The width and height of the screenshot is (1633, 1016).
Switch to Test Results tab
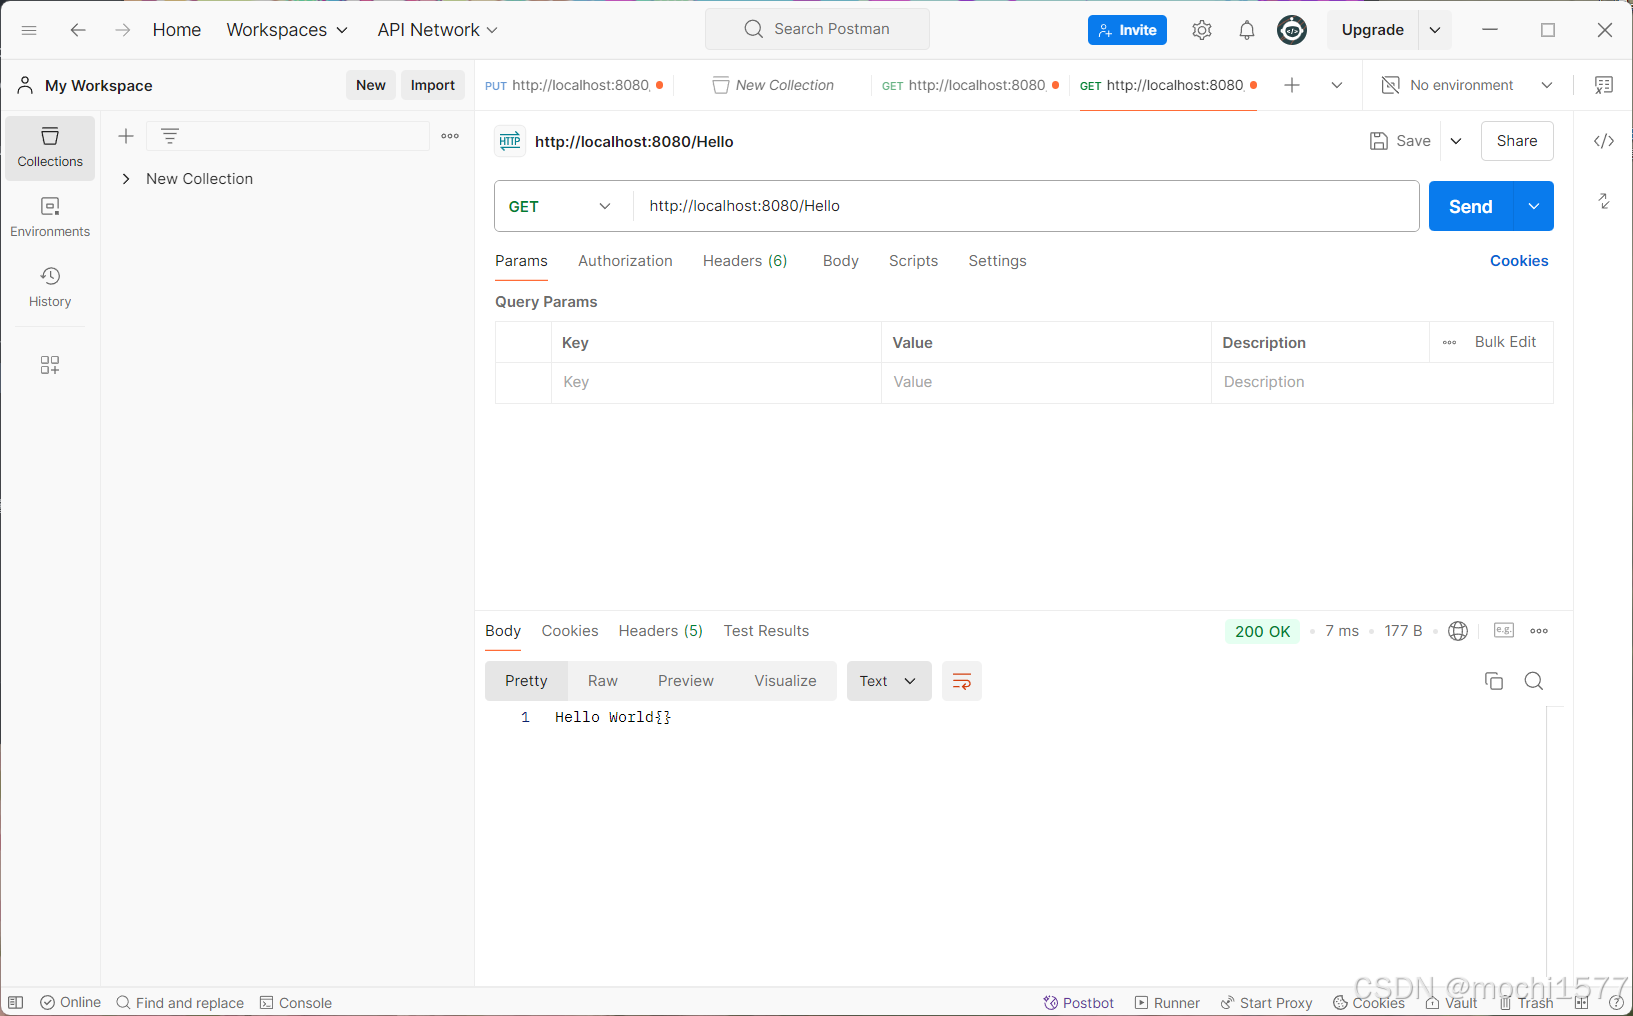pos(766,631)
